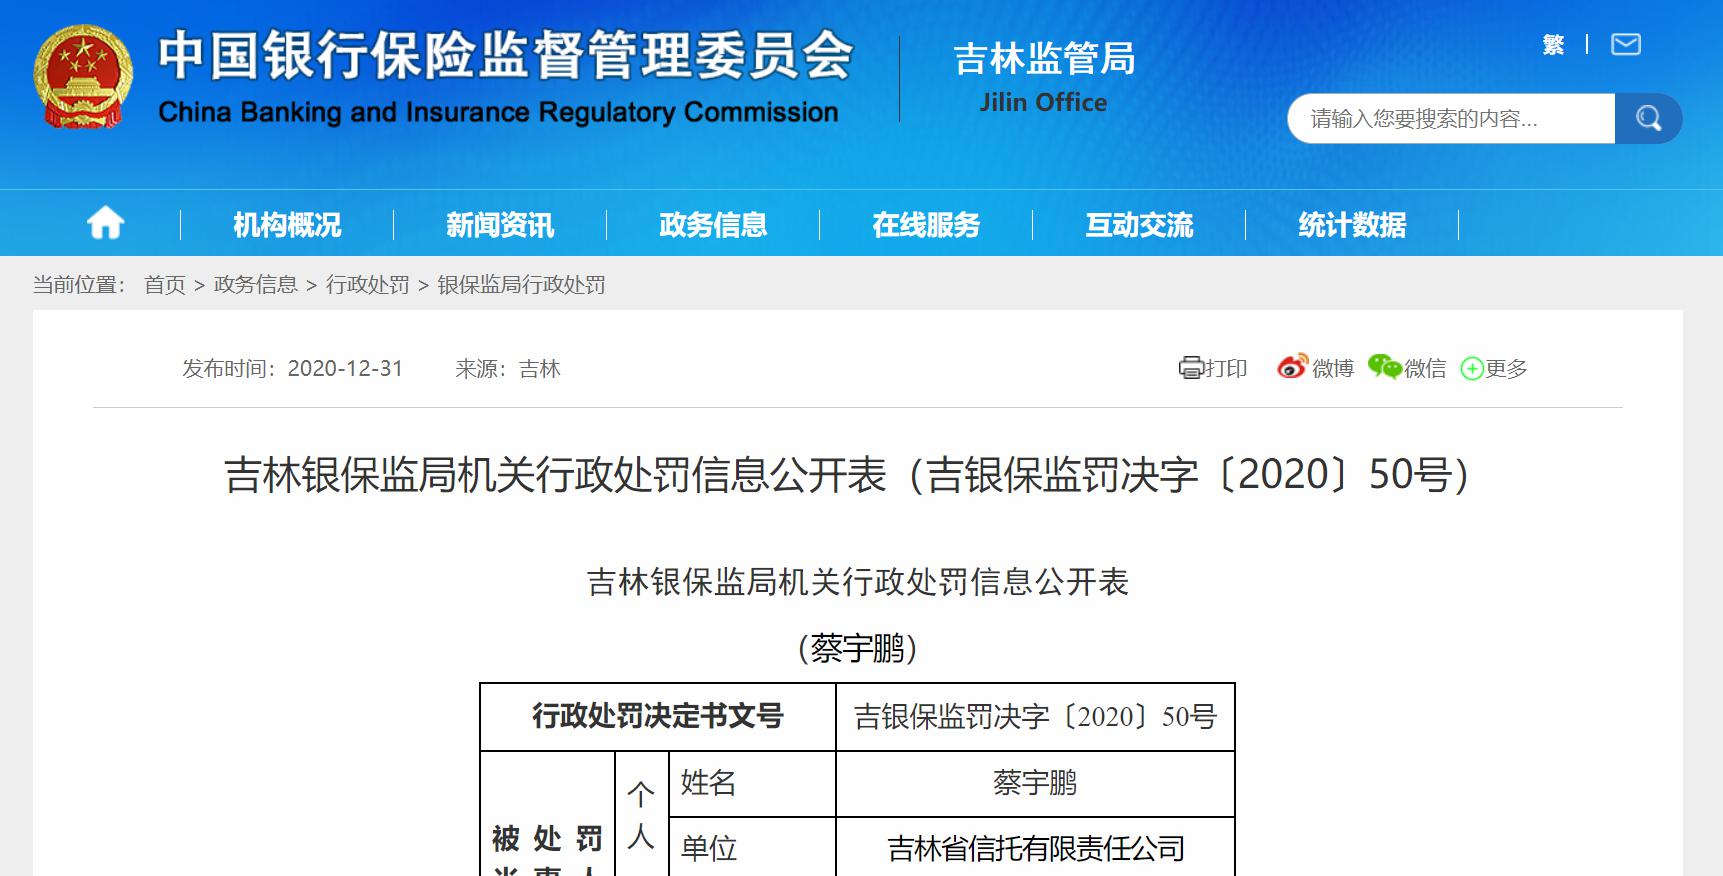Open 新闻资讯 menu

pos(500,225)
